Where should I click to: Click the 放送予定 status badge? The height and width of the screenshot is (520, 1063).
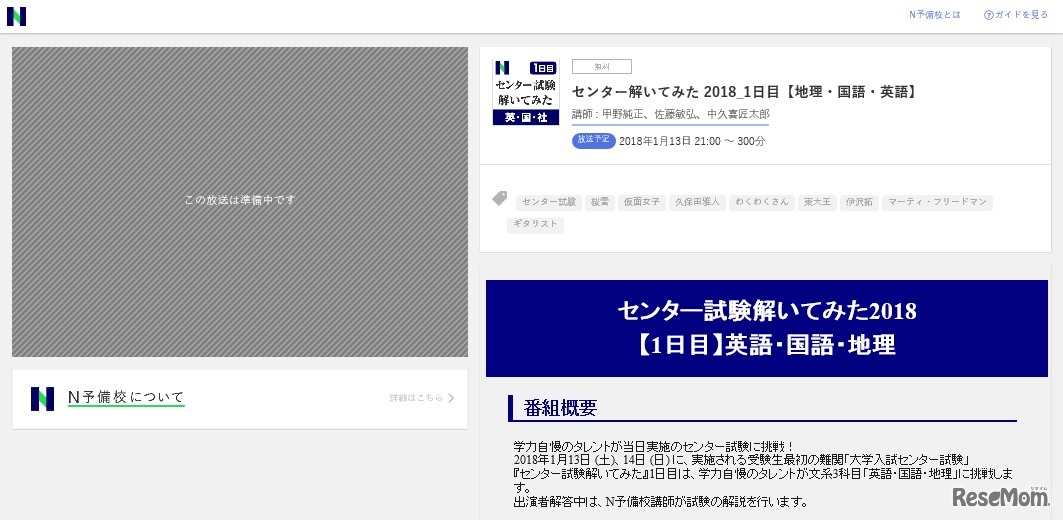(594, 140)
